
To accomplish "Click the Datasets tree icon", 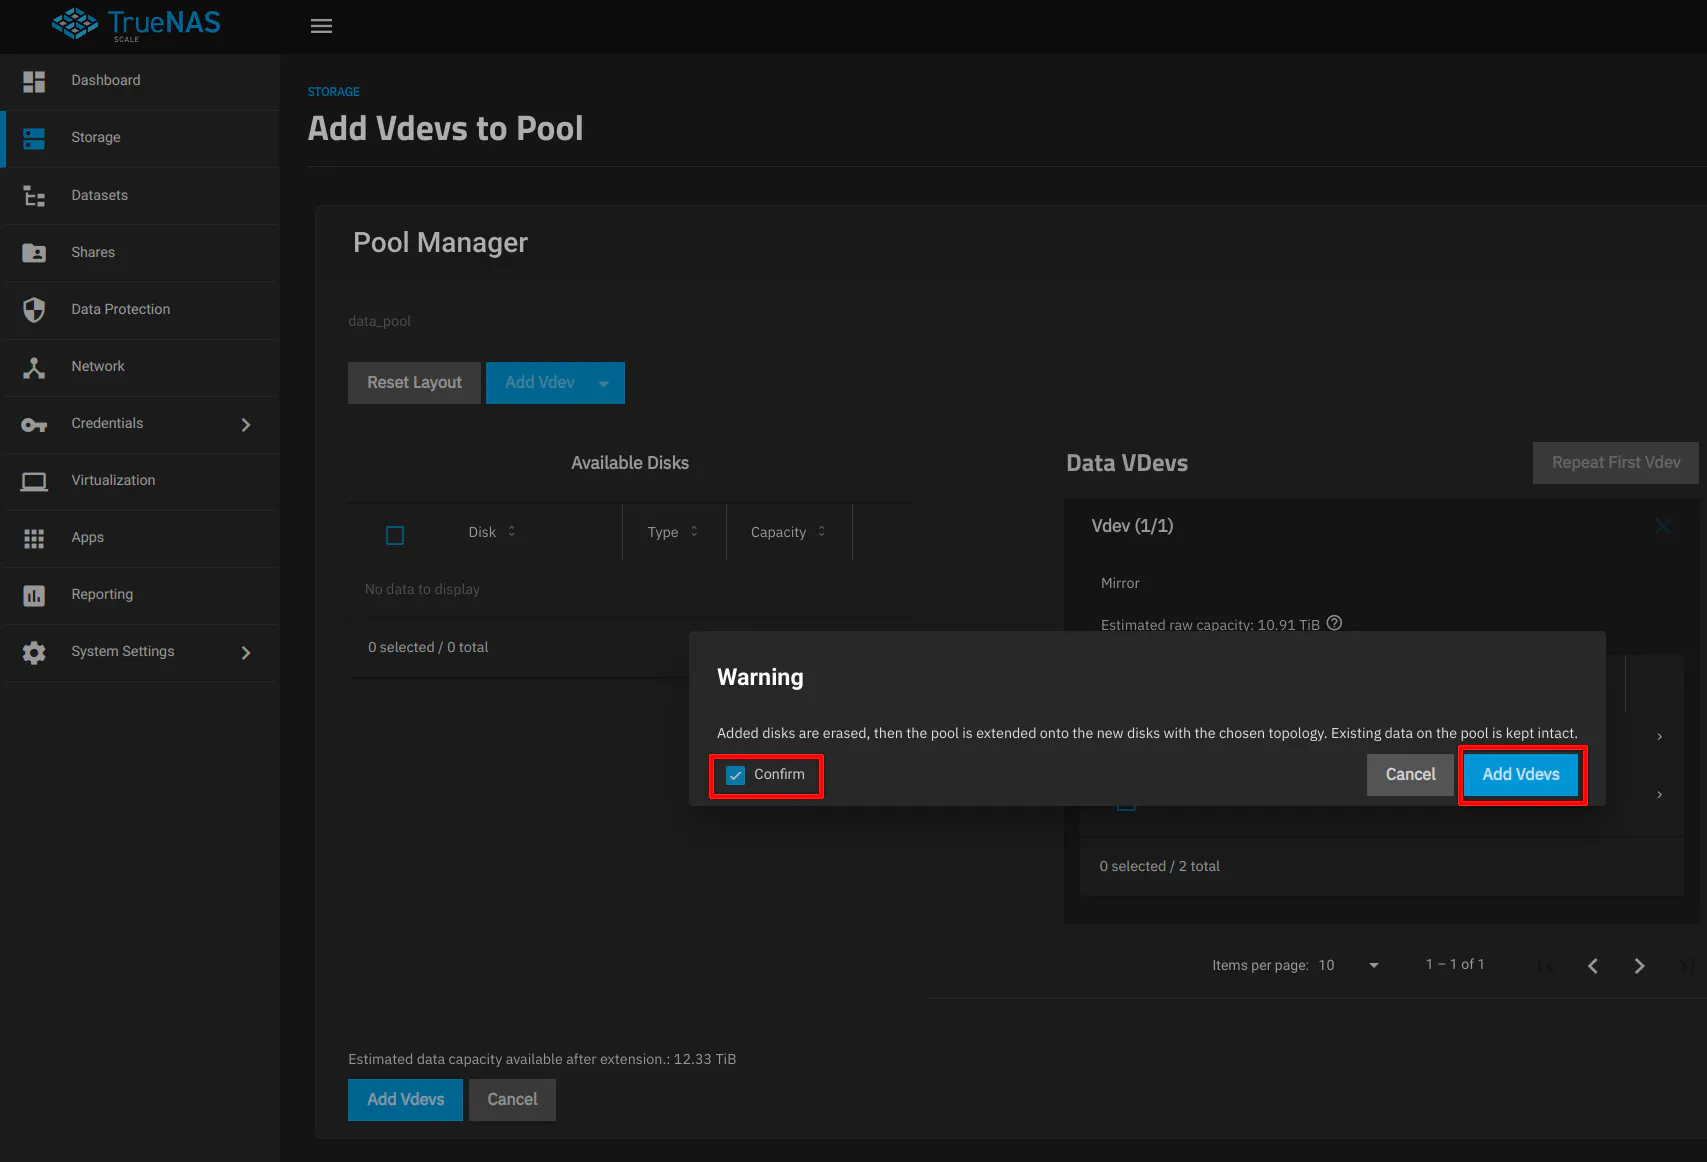I will [x=34, y=196].
